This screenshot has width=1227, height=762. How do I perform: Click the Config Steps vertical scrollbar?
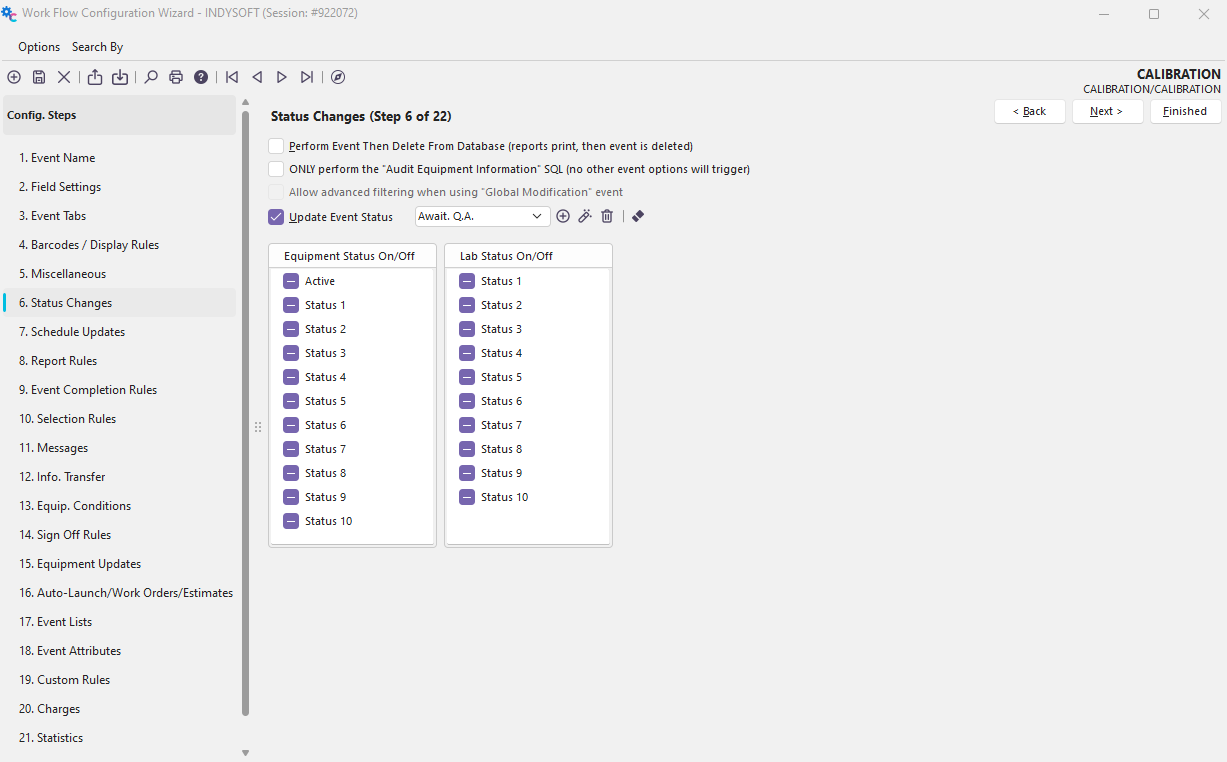246,400
